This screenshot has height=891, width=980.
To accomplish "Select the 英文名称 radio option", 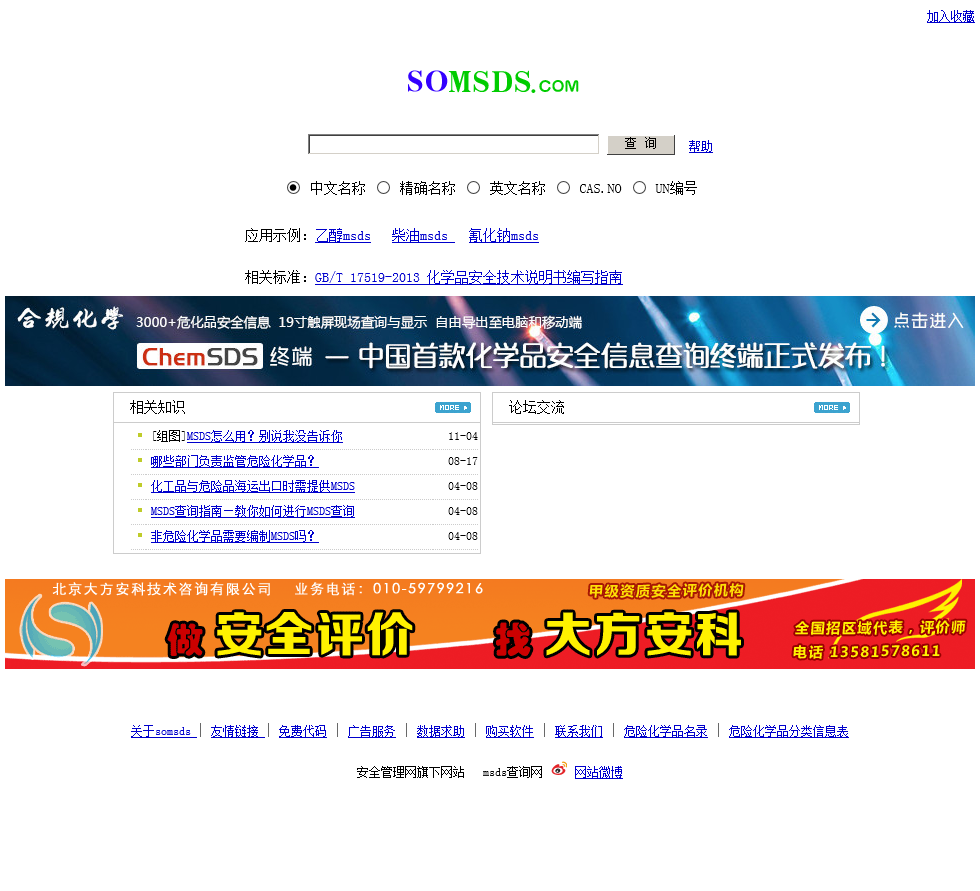I will (x=474, y=187).
